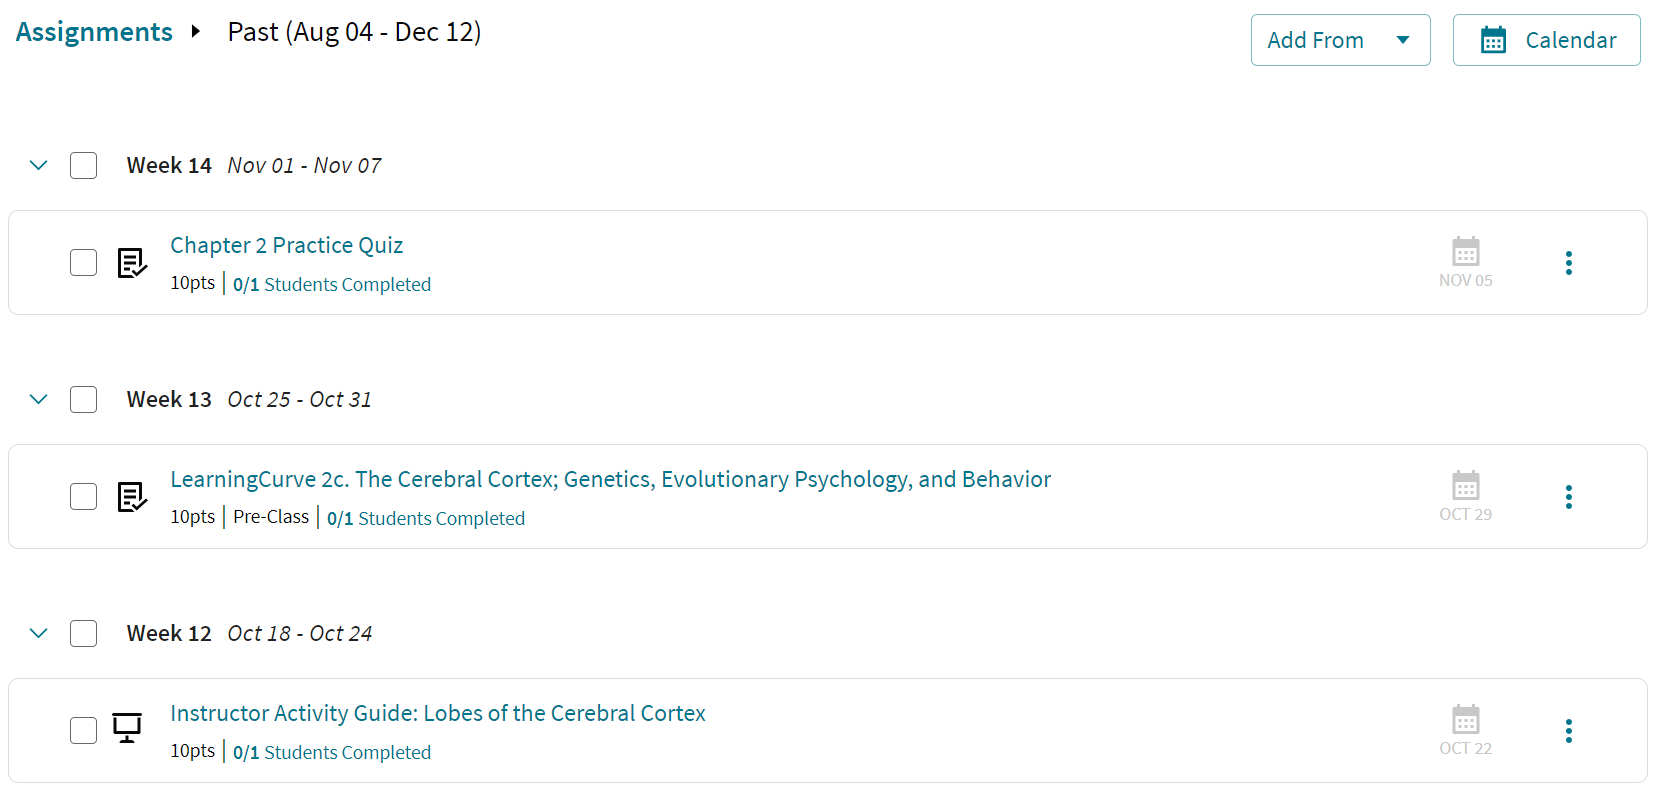The height and width of the screenshot is (788, 1663).
Task: Navigate back via the Assignments link
Action: pyautogui.click(x=93, y=32)
